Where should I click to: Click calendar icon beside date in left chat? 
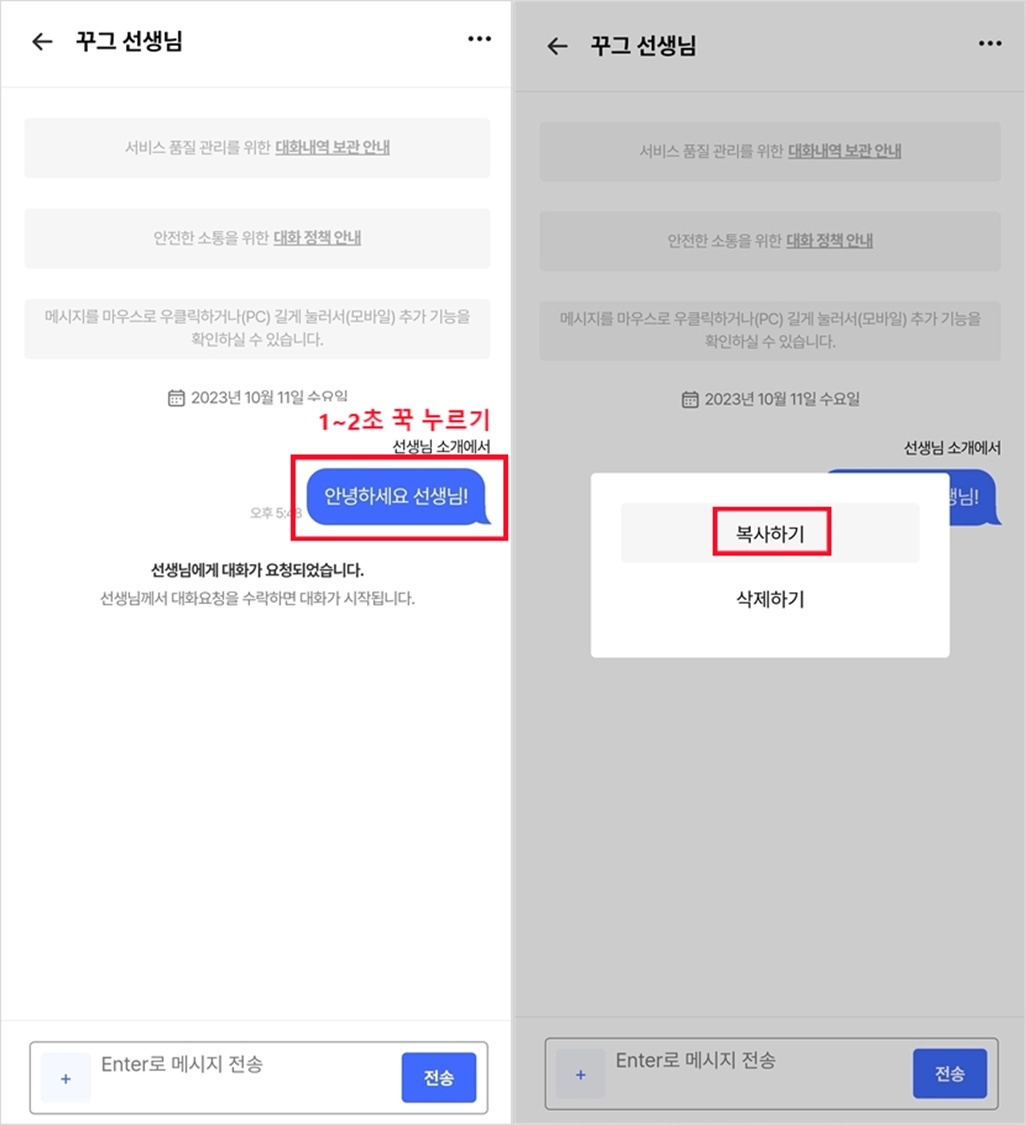click(176, 397)
